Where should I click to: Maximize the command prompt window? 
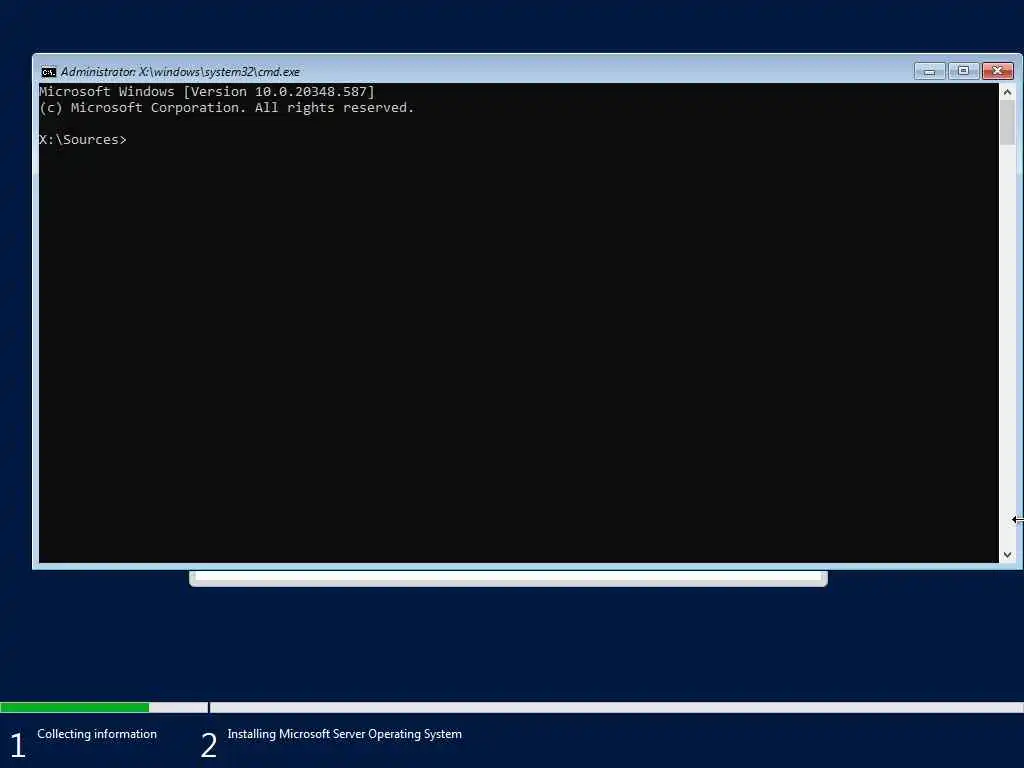click(x=963, y=71)
